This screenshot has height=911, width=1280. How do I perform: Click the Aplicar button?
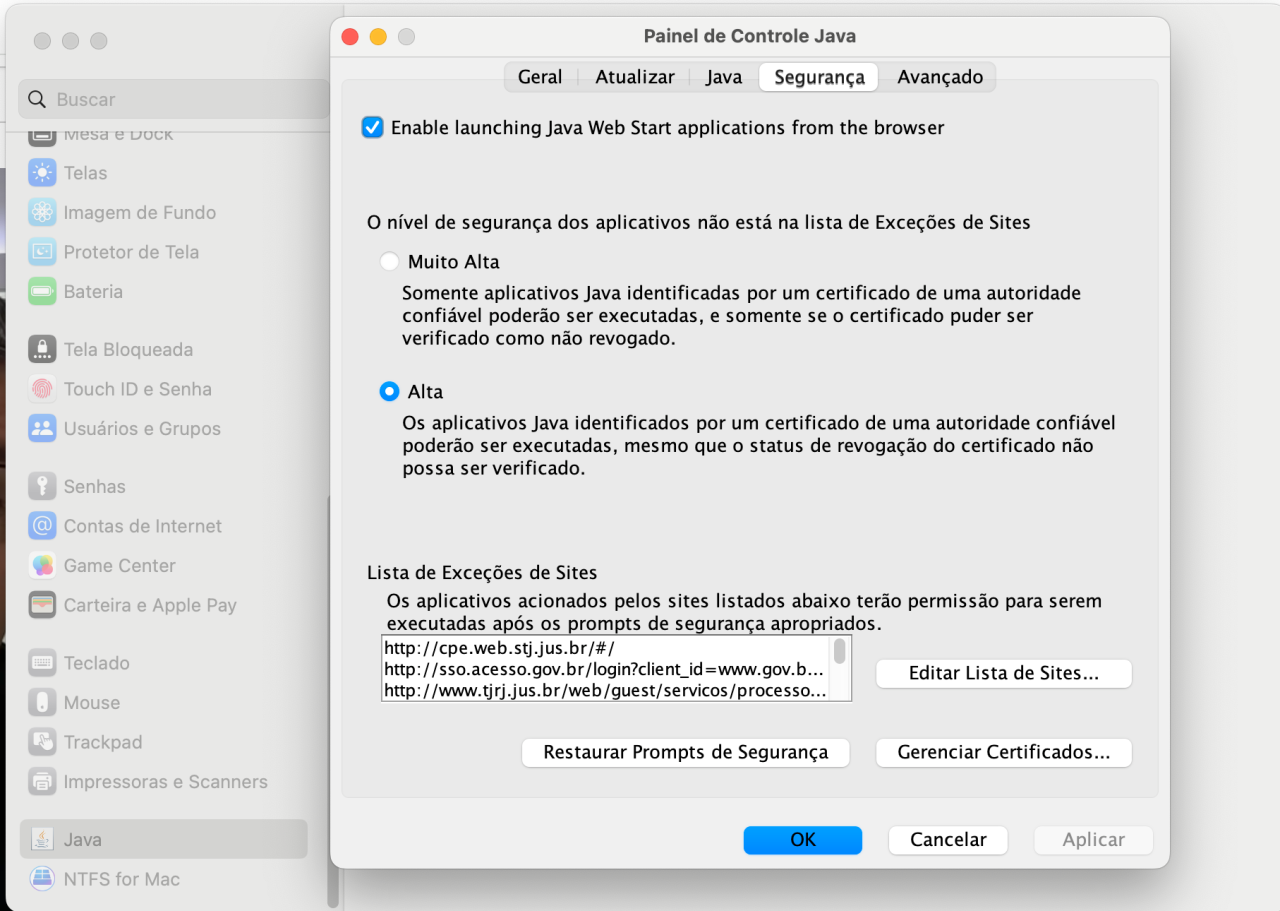click(1094, 840)
